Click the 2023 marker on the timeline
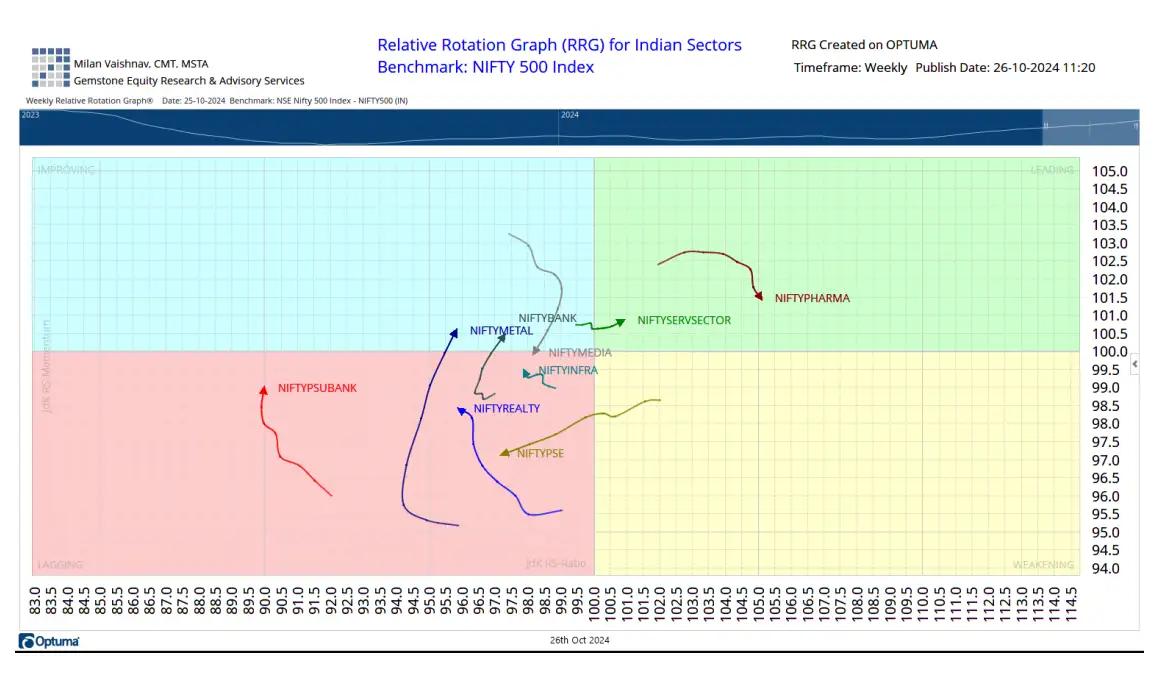This screenshot has height=676, width=1162. (x=31, y=115)
